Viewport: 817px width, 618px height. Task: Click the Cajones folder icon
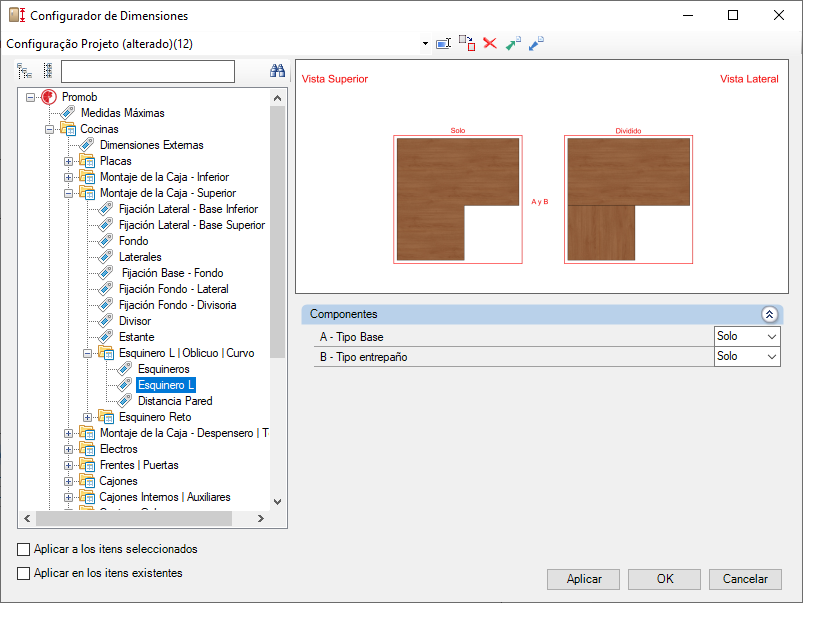87,481
